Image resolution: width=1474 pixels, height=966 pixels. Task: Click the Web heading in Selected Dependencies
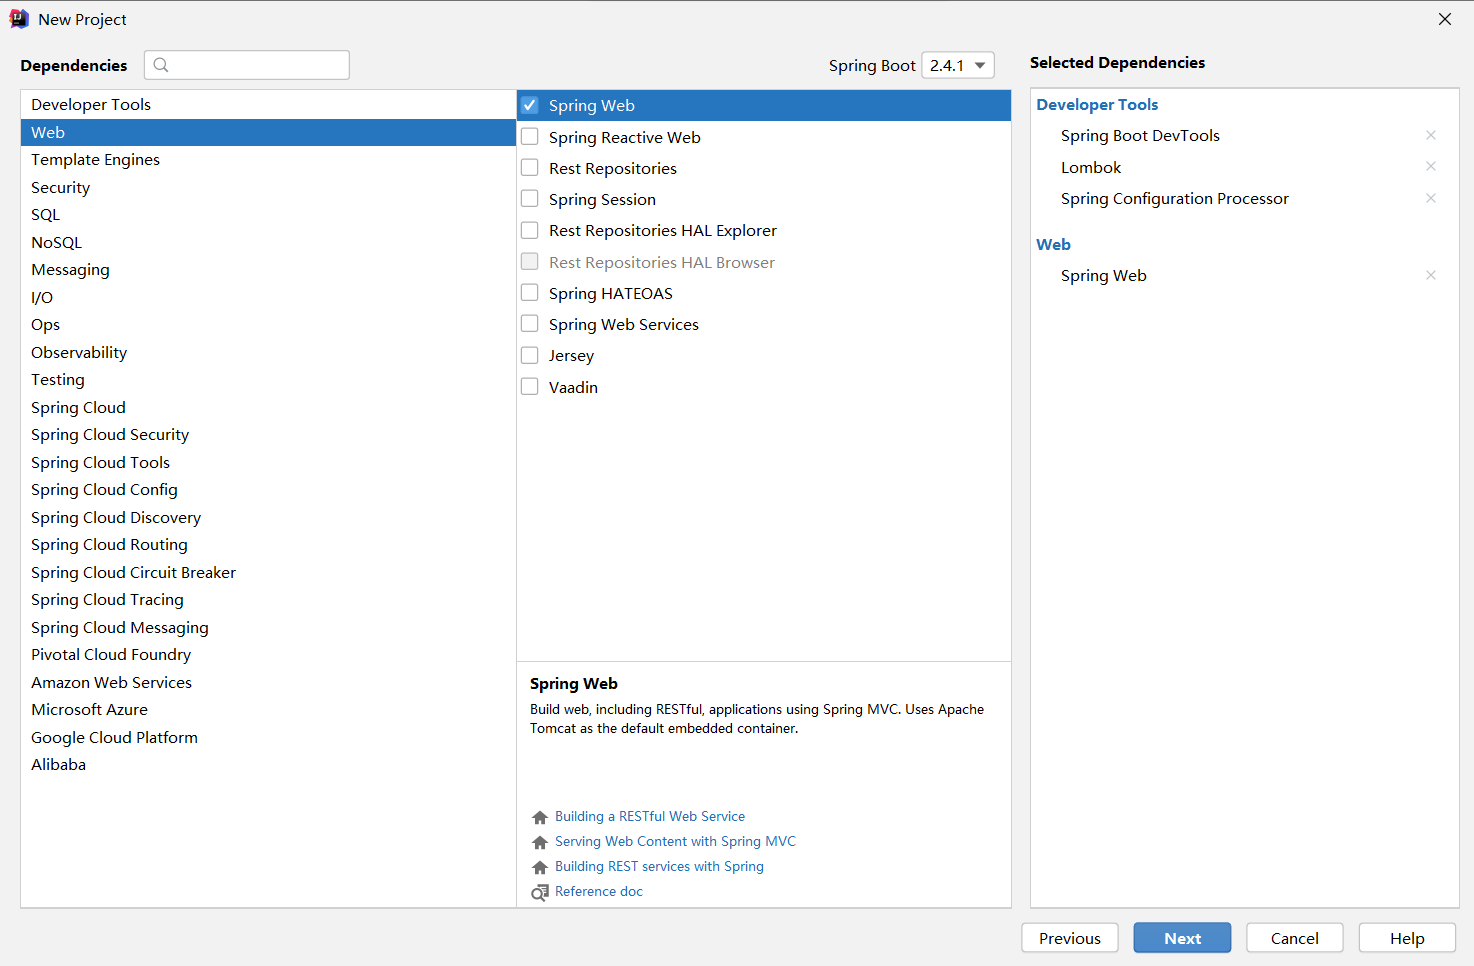tap(1053, 244)
